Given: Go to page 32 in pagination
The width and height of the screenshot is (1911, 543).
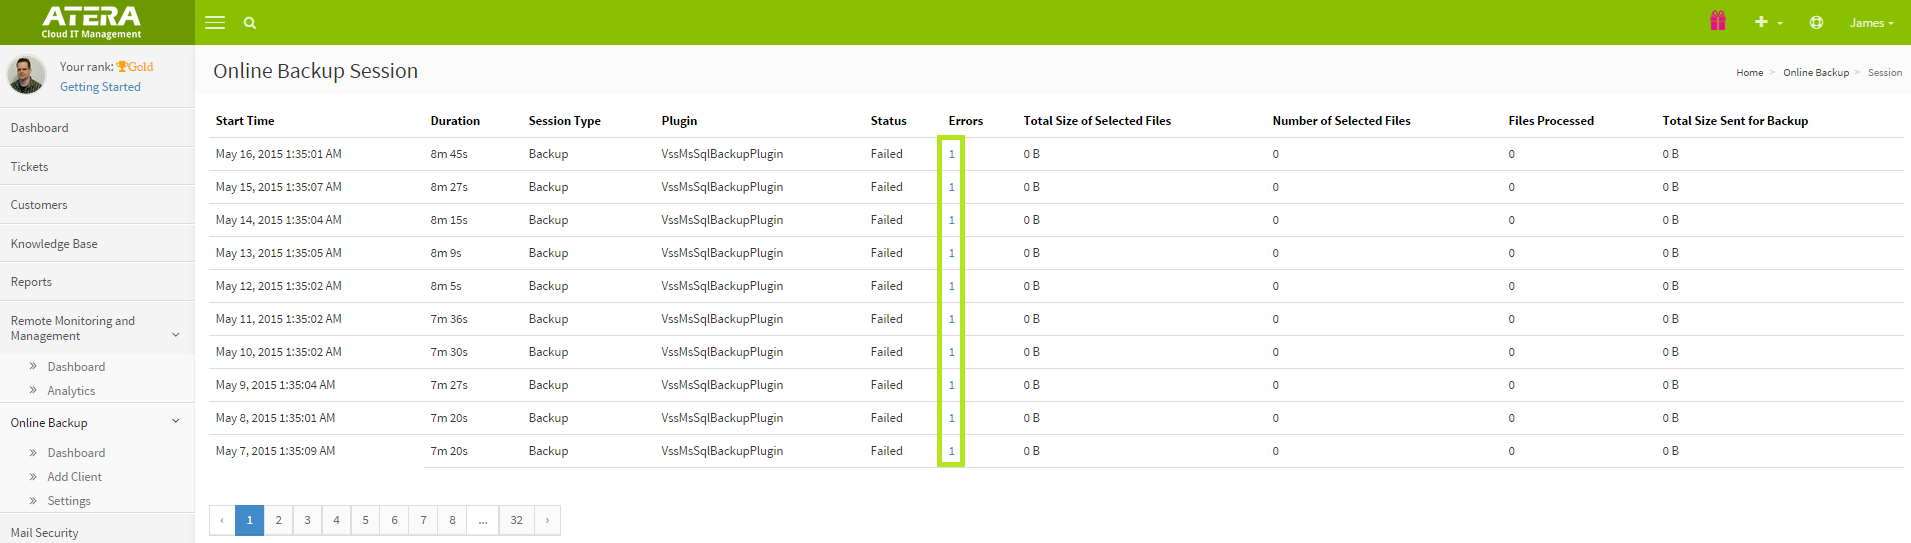Looking at the screenshot, I should tap(516, 520).
